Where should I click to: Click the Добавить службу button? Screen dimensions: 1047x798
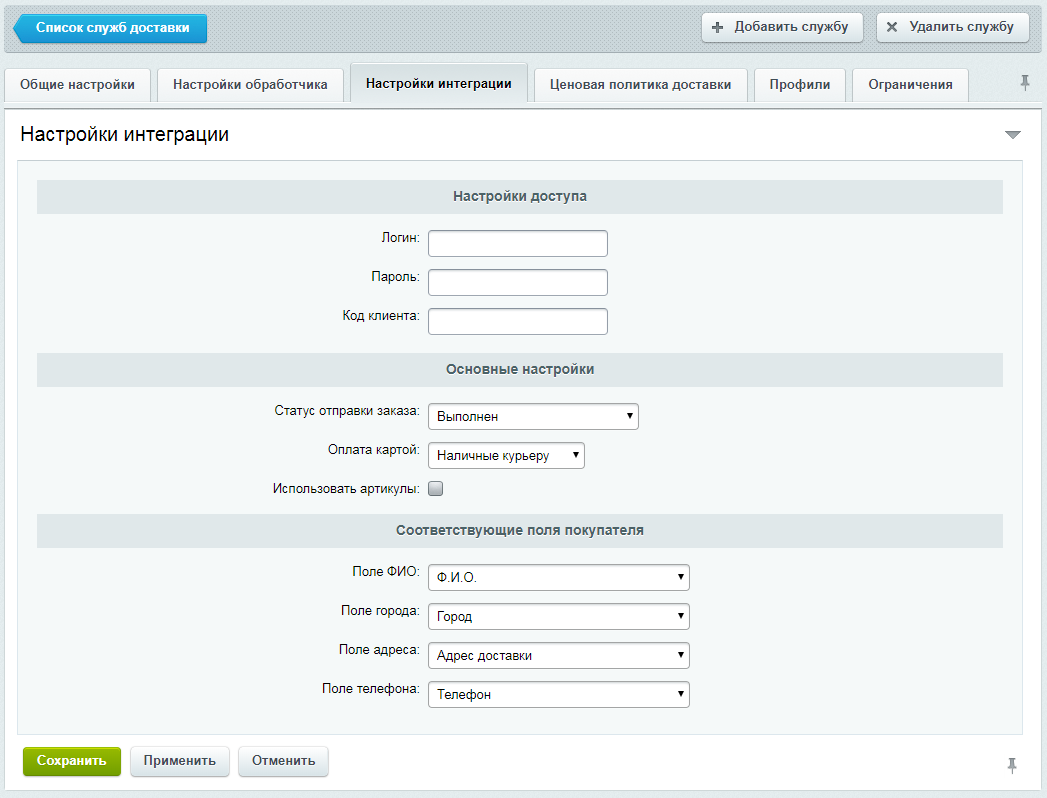[x=781, y=27]
